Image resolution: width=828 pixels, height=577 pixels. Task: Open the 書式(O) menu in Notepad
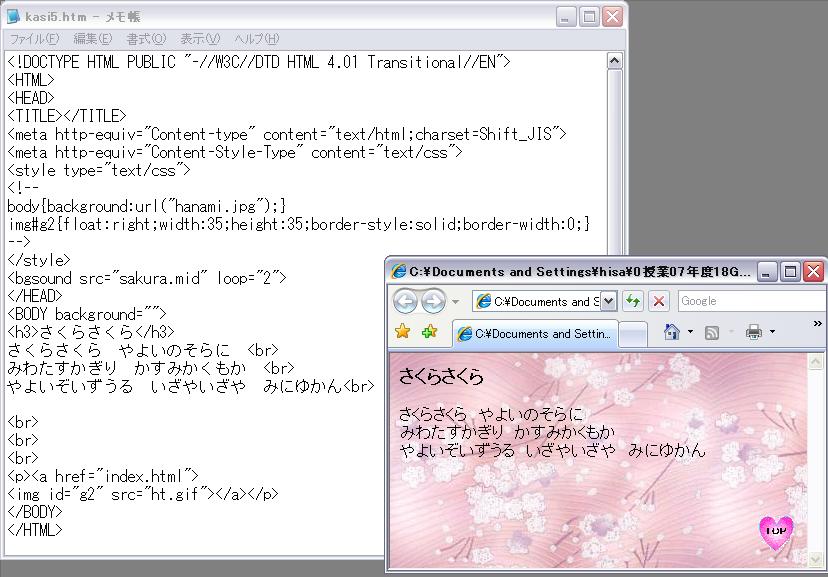146,39
